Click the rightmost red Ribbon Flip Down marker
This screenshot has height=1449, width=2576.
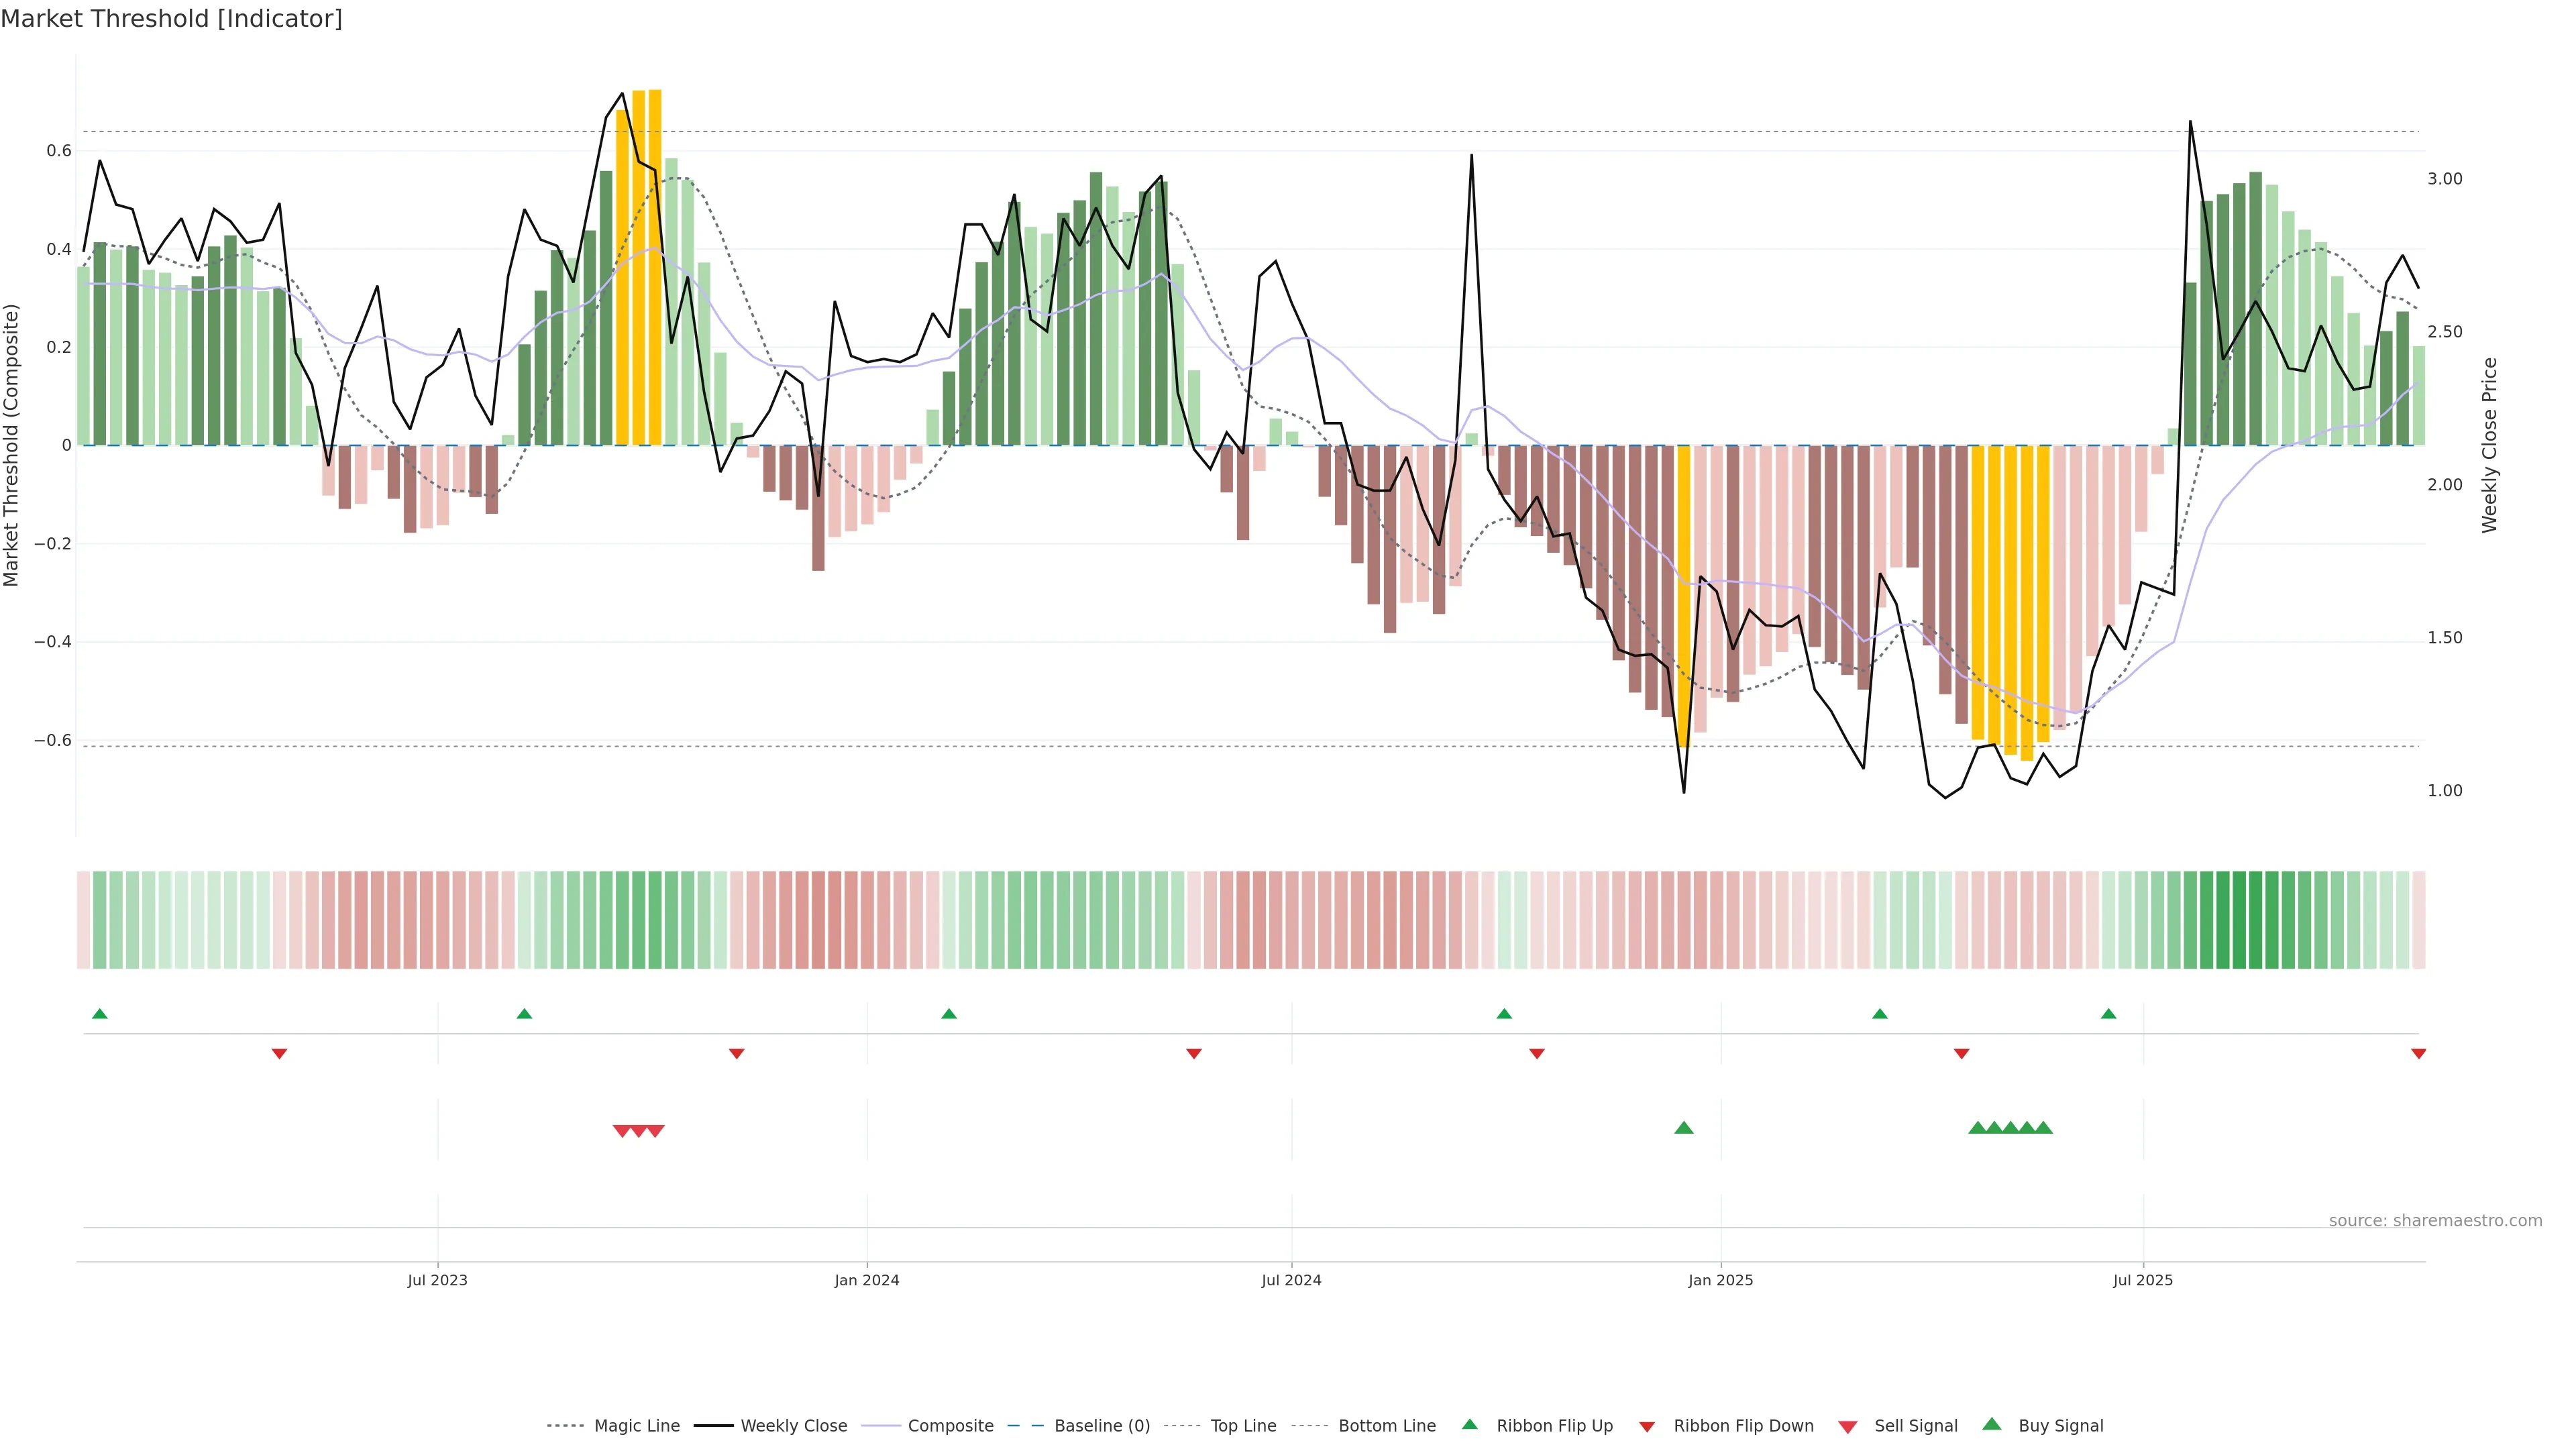[x=2418, y=1053]
